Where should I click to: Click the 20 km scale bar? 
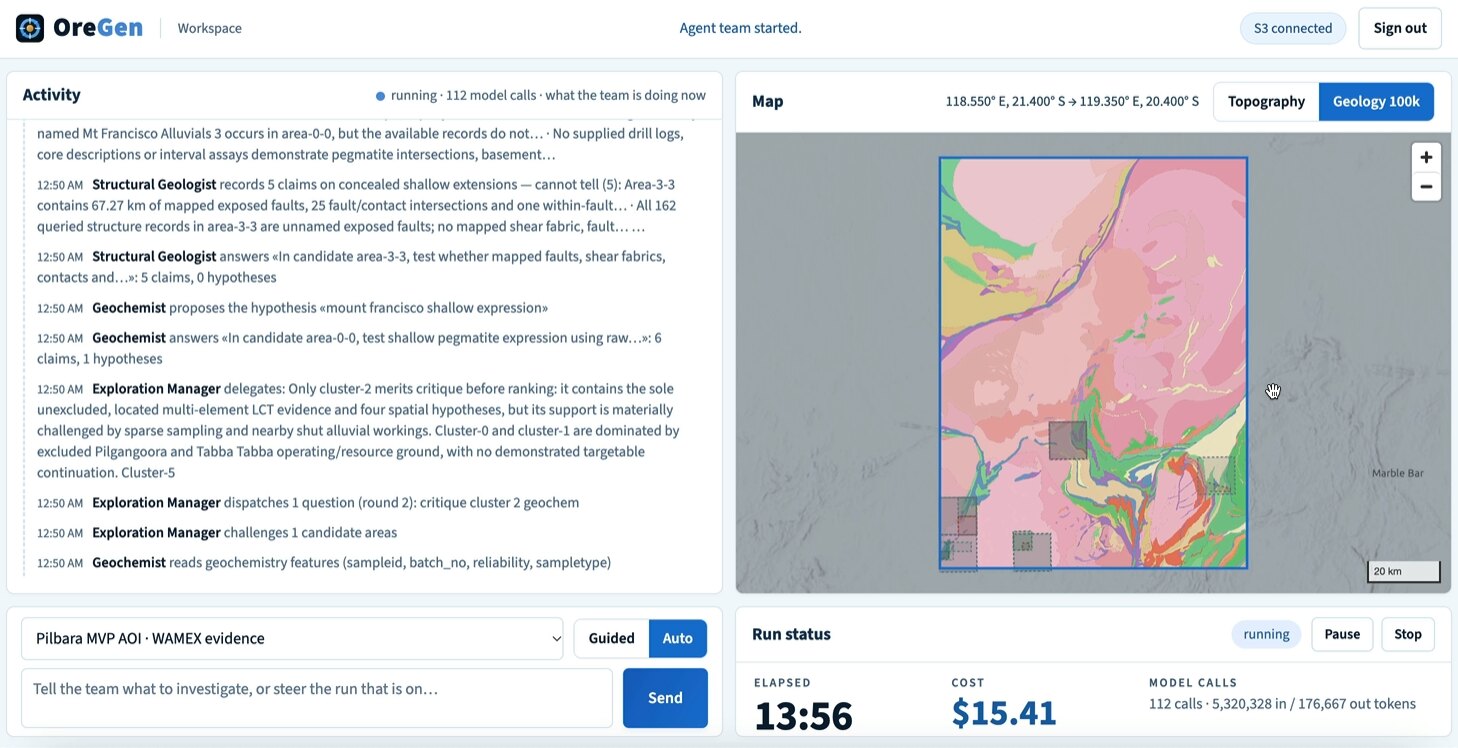1404,571
